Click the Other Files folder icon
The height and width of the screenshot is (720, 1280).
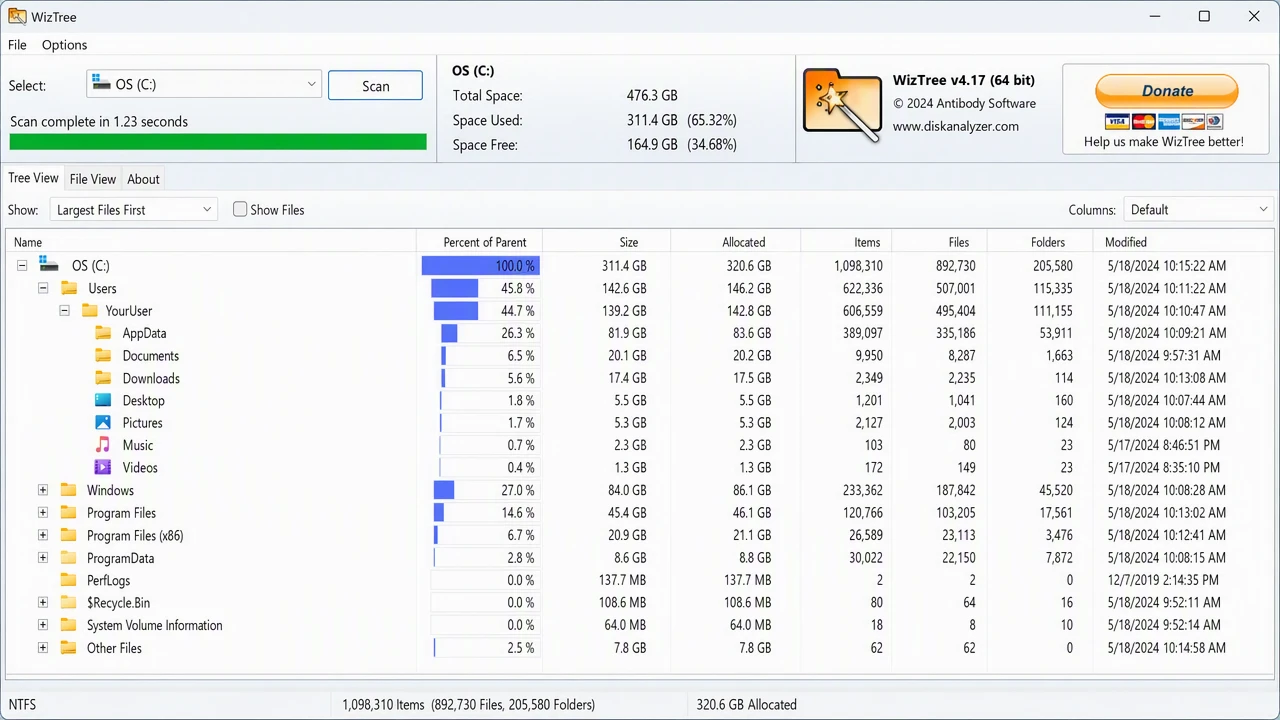[69, 648]
